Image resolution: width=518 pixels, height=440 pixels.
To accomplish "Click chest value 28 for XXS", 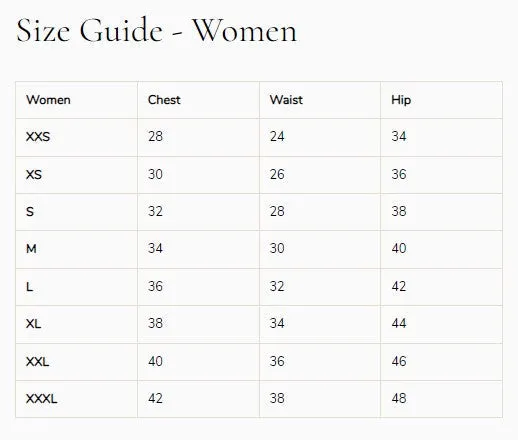I will [x=155, y=136].
